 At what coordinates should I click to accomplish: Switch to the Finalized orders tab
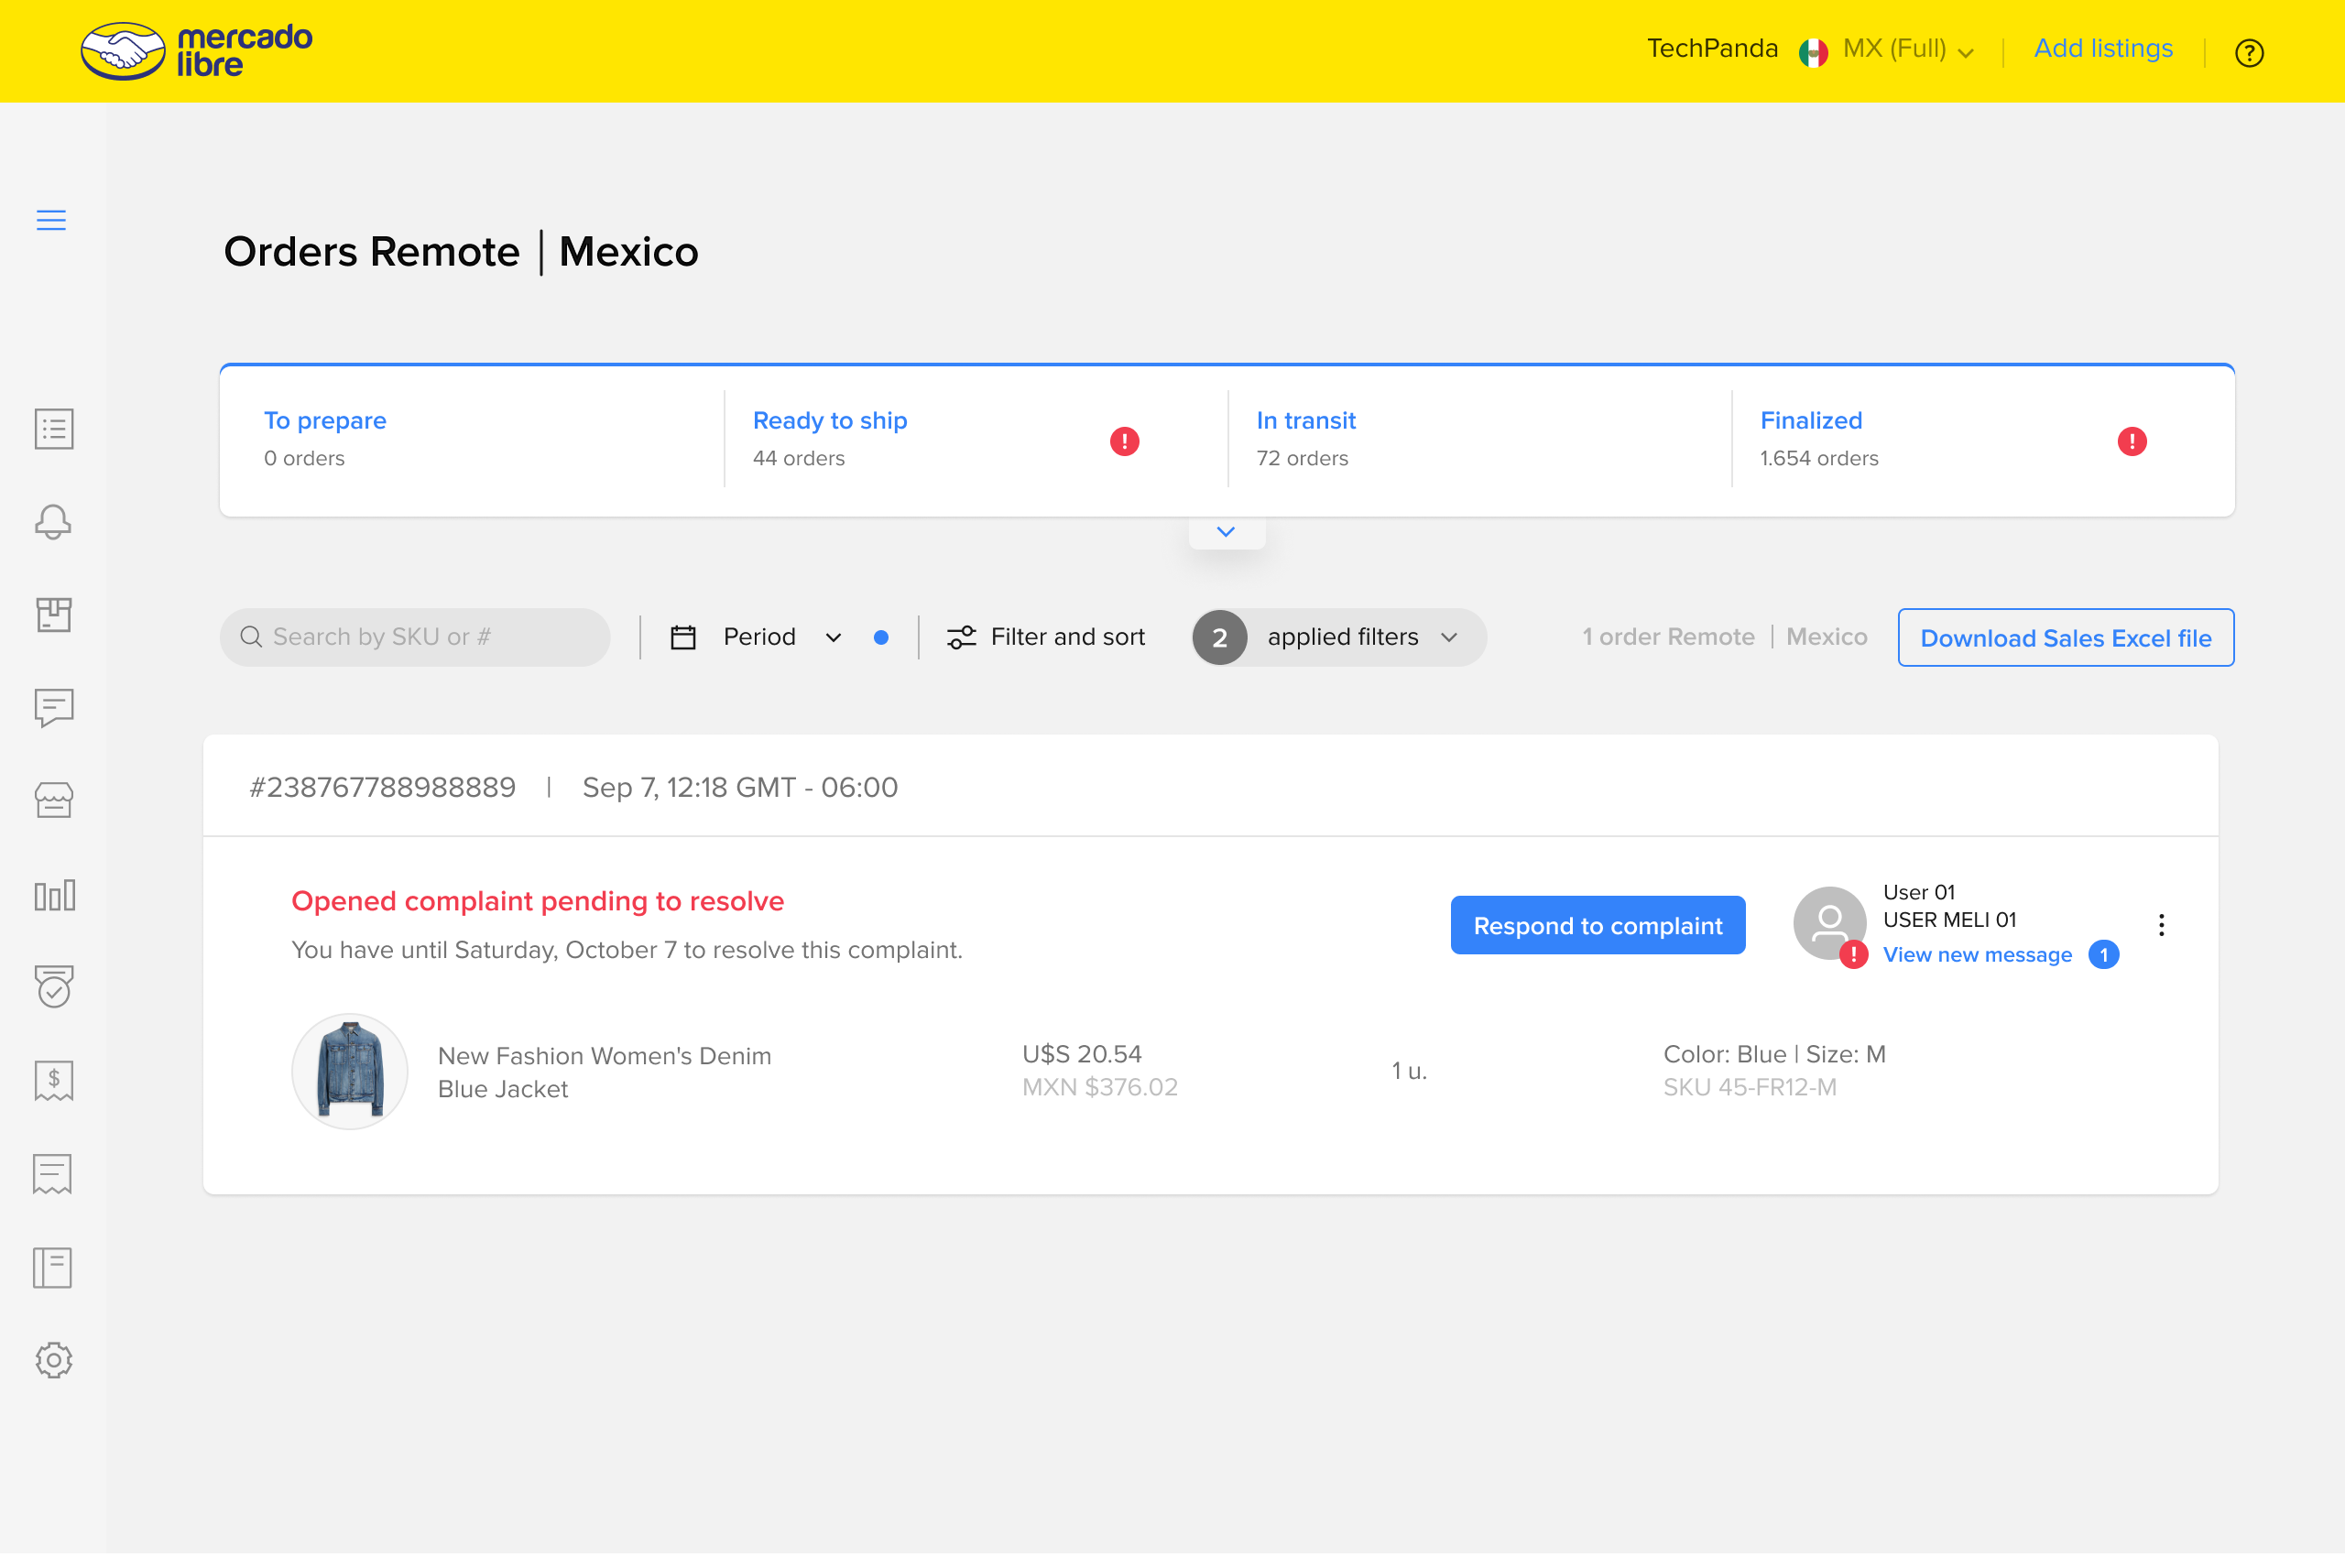tap(1810, 421)
